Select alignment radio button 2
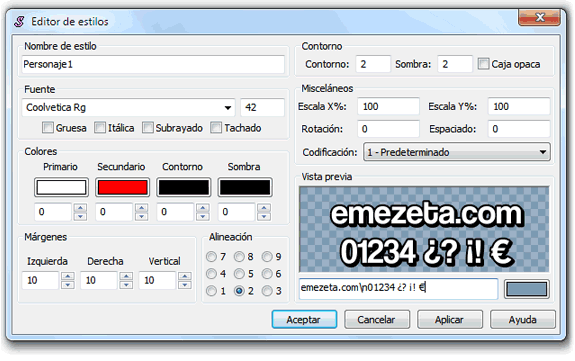Image resolution: width=575 pixels, height=361 pixels. [x=239, y=291]
